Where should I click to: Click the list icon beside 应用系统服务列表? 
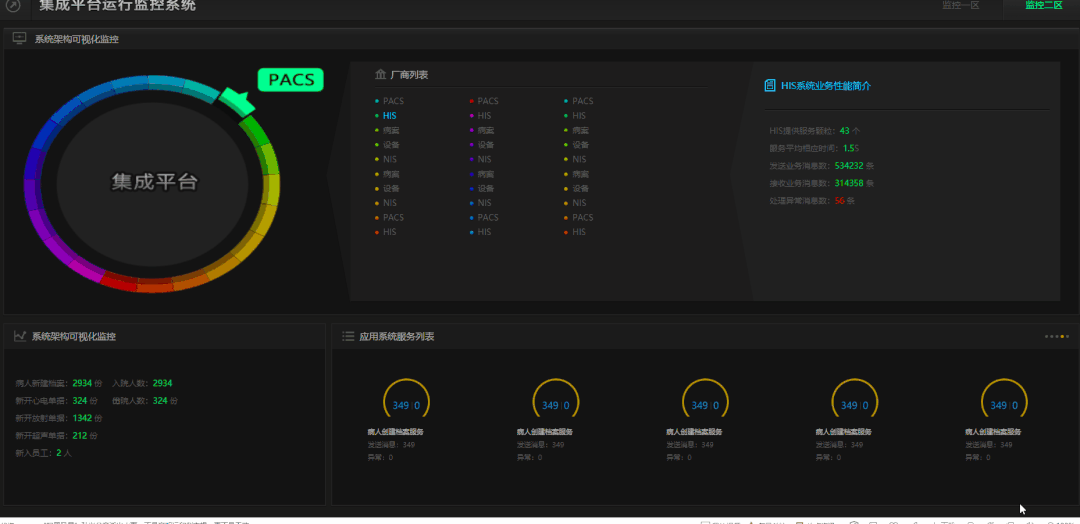(347, 337)
